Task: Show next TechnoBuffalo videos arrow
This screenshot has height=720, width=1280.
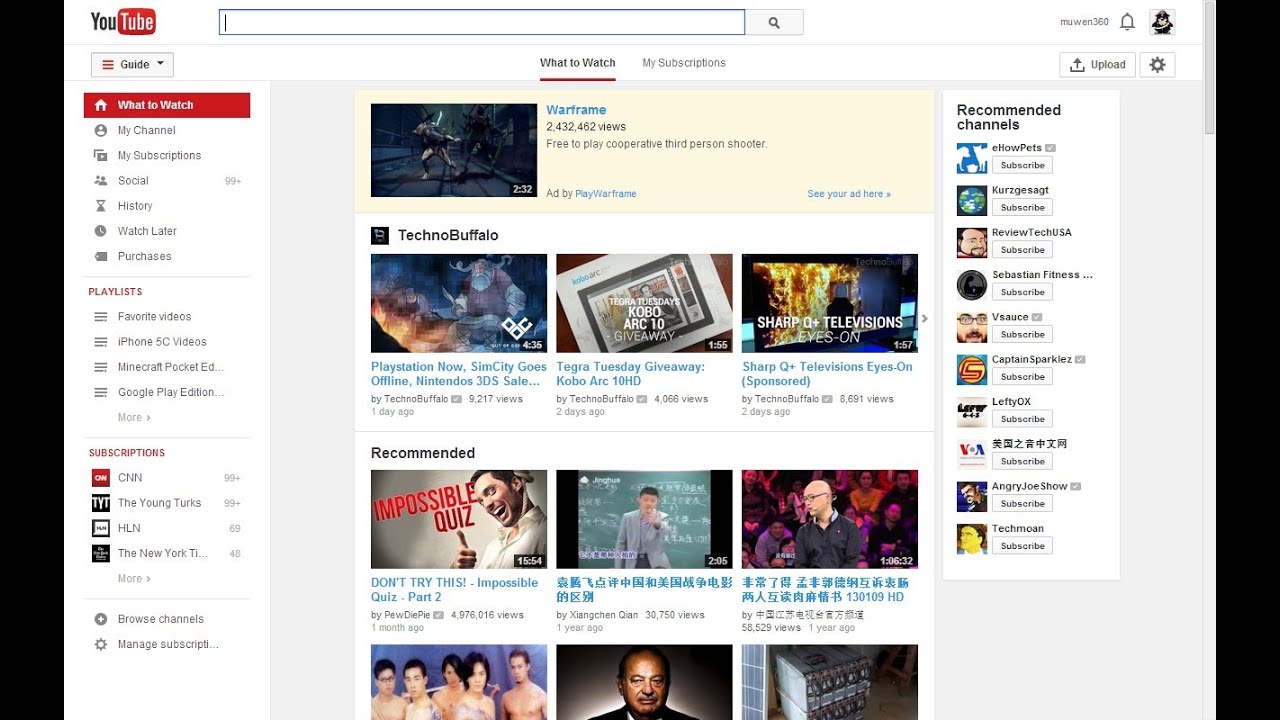Action: pos(924,319)
